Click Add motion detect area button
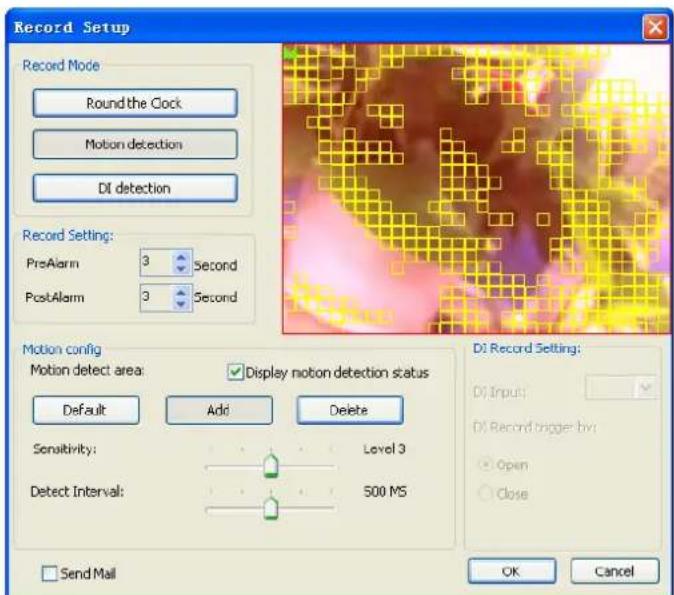The height and width of the screenshot is (595, 674). [x=219, y=410]
